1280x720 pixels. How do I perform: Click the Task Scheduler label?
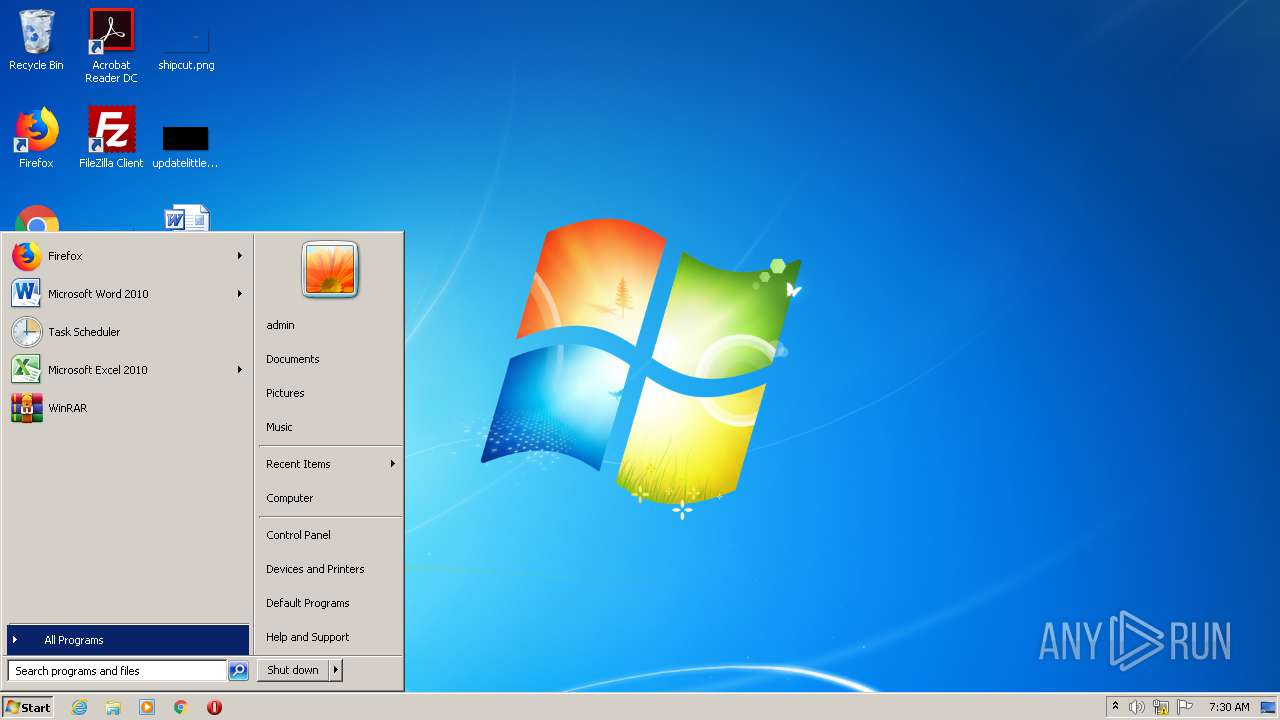(x=84, y=332)
